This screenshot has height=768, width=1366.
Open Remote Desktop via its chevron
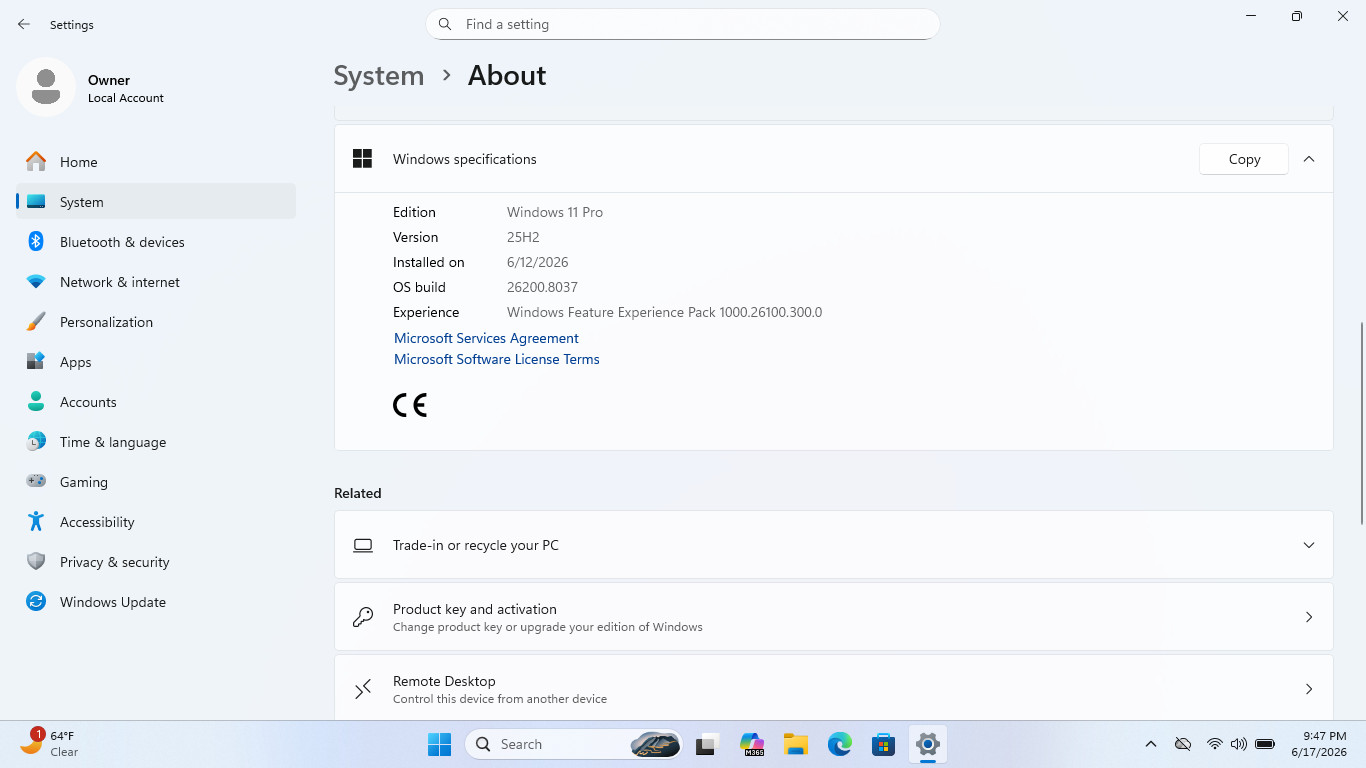click(x=1309, y=689)
